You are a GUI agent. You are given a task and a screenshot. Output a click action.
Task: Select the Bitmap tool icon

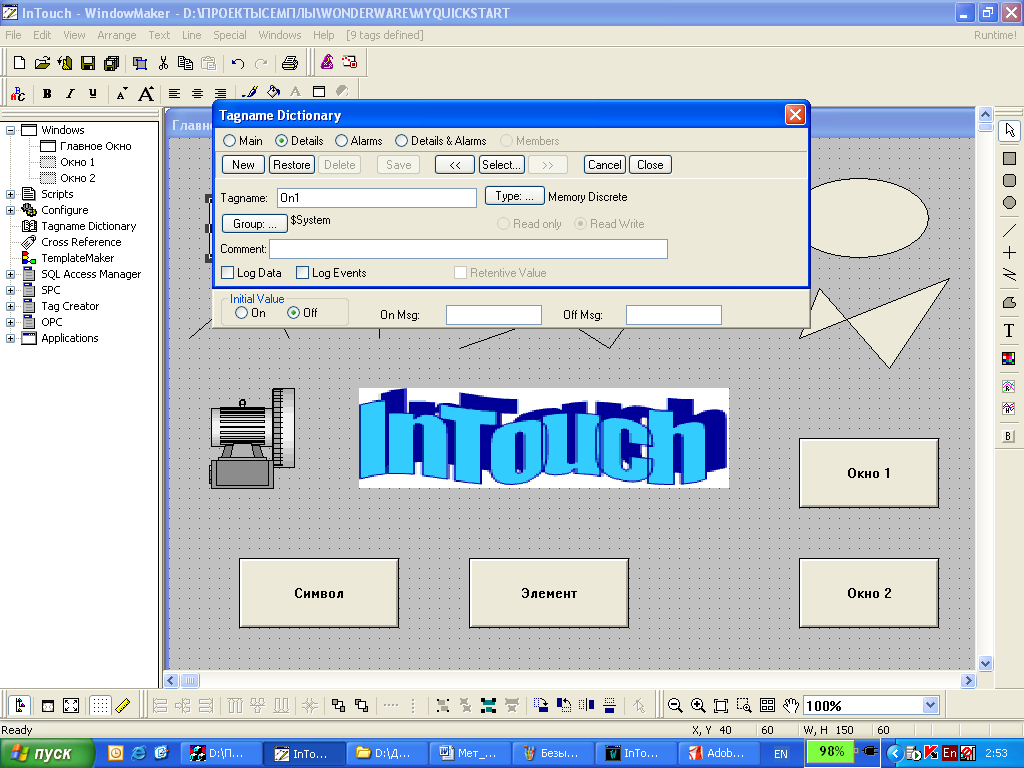[x=1009, y=358]
